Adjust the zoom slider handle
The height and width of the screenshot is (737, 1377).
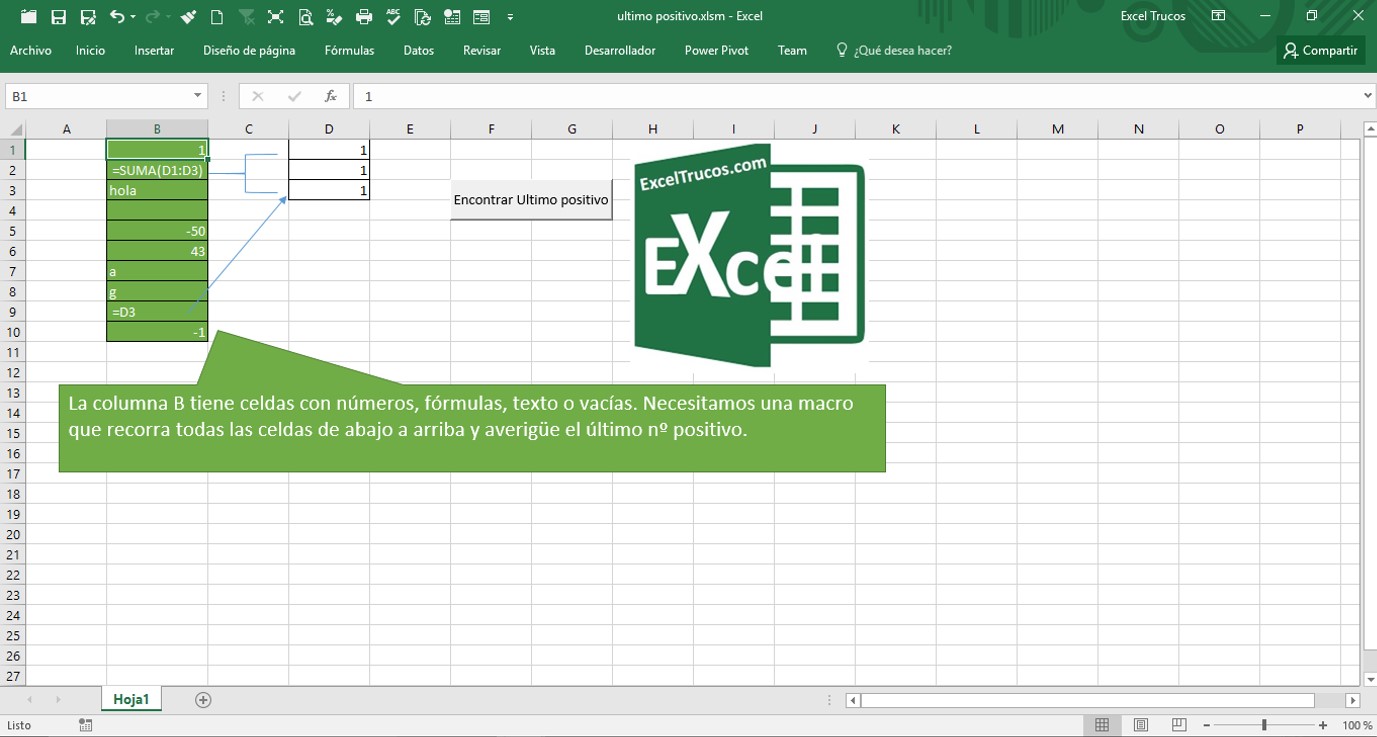coord(1264,725)
